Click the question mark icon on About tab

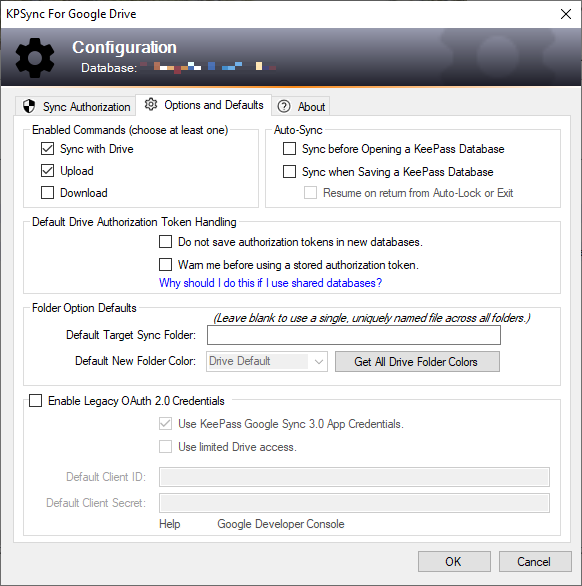284,107
